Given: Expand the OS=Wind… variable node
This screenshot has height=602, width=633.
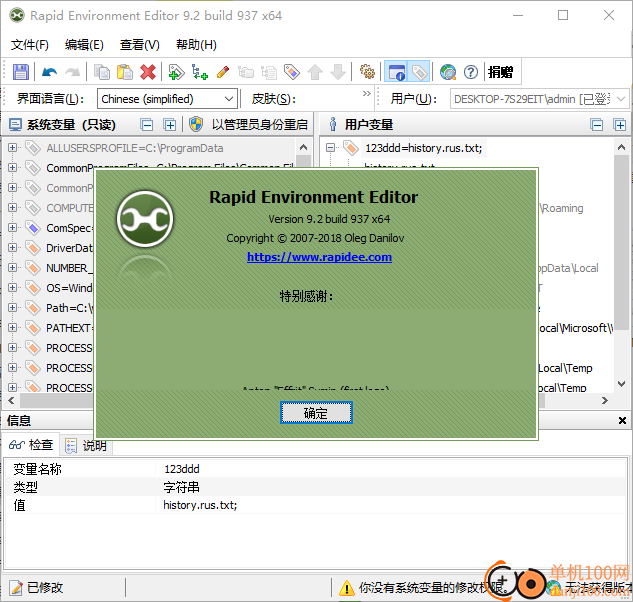Looking at the screenshot, I should [12, 287].
